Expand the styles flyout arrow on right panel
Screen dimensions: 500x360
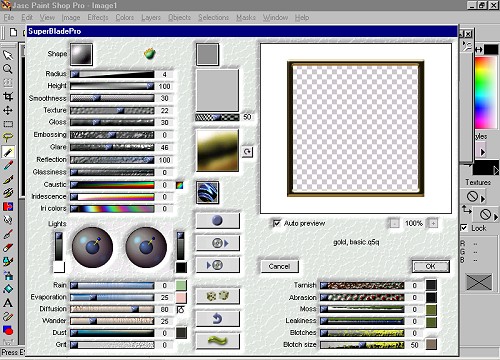(482, 152)
